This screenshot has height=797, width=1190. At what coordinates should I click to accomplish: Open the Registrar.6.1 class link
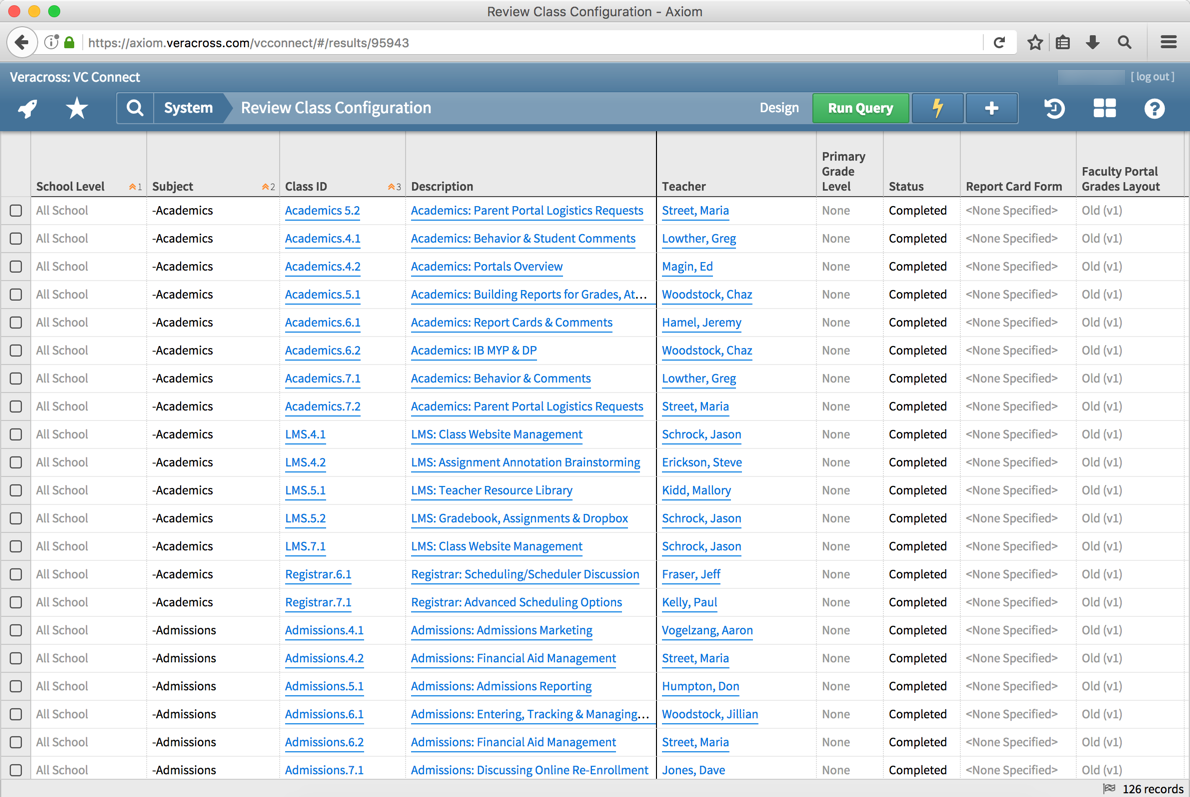click(318, 575)
